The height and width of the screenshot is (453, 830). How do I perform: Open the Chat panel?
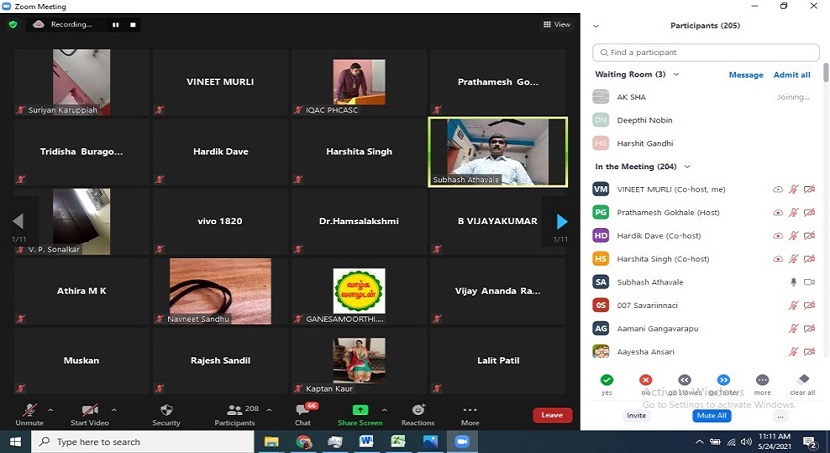tap(302, 411)
